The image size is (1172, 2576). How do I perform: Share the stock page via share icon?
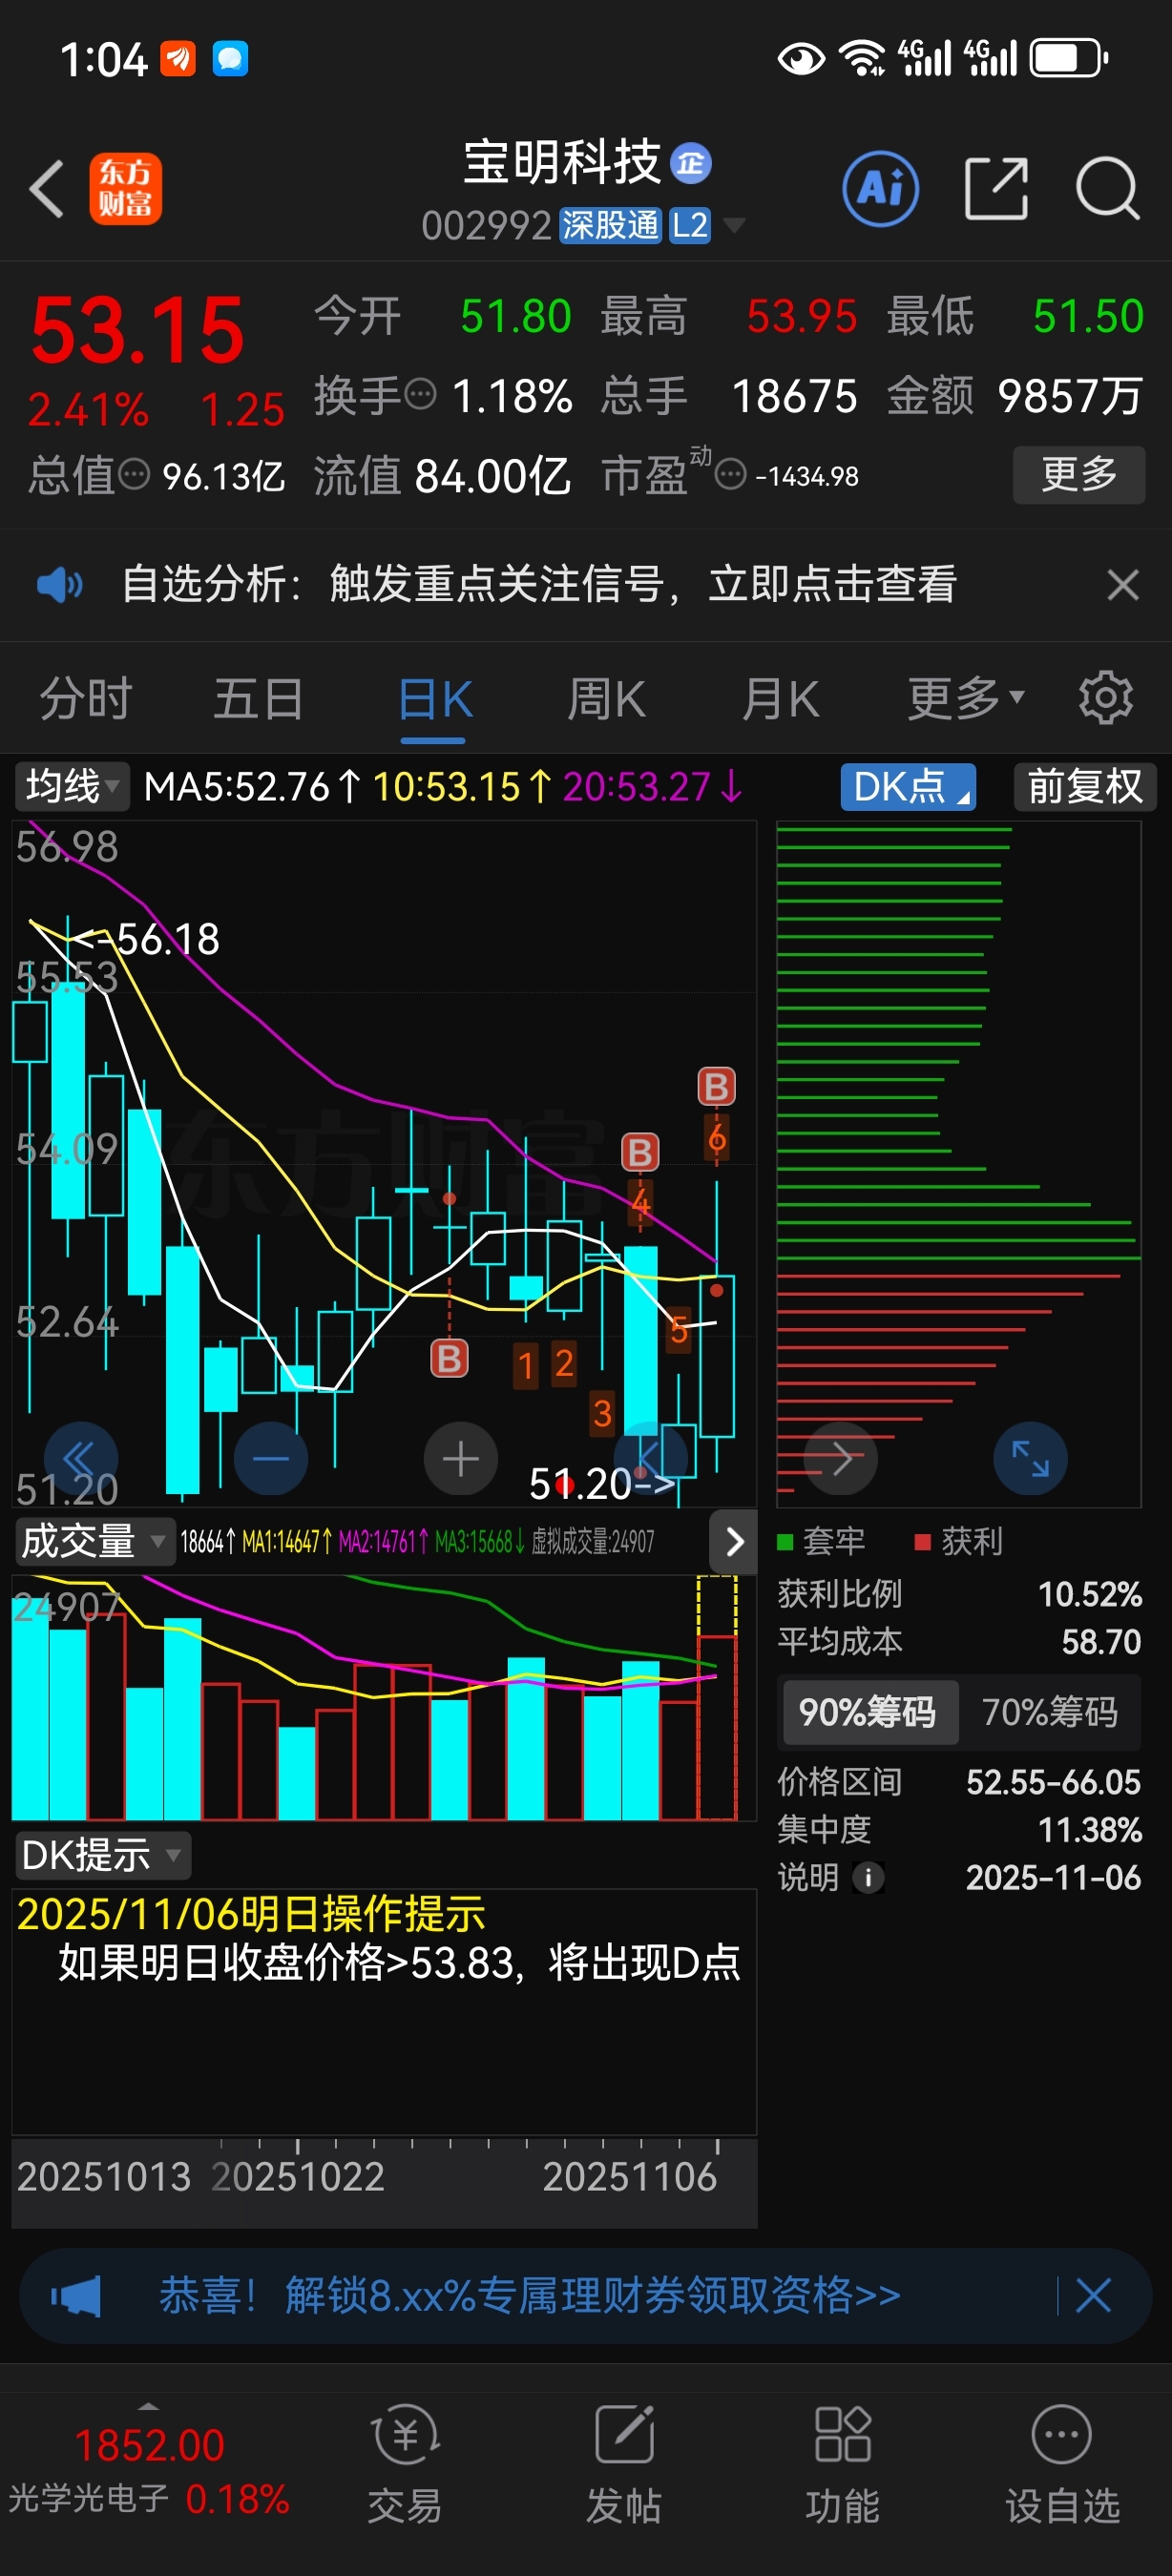click(x=996, y=187)
